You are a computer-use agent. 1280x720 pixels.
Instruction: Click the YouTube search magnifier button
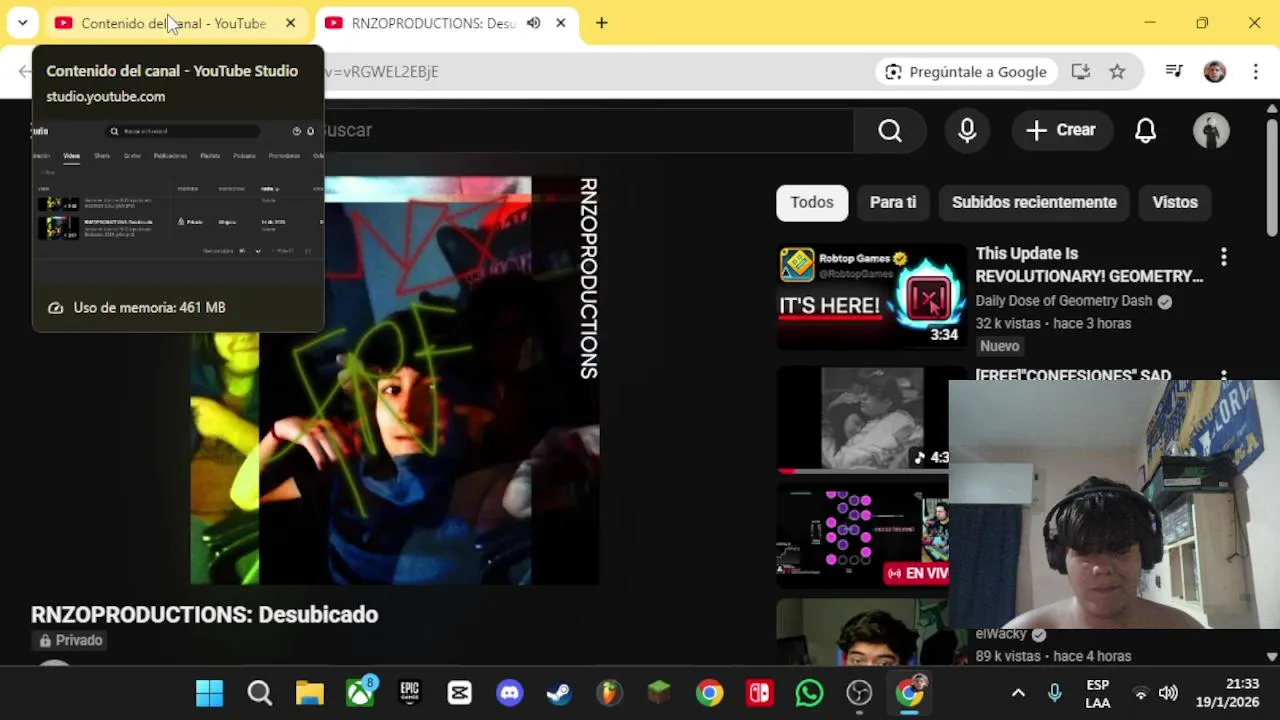tap(890, 130)
